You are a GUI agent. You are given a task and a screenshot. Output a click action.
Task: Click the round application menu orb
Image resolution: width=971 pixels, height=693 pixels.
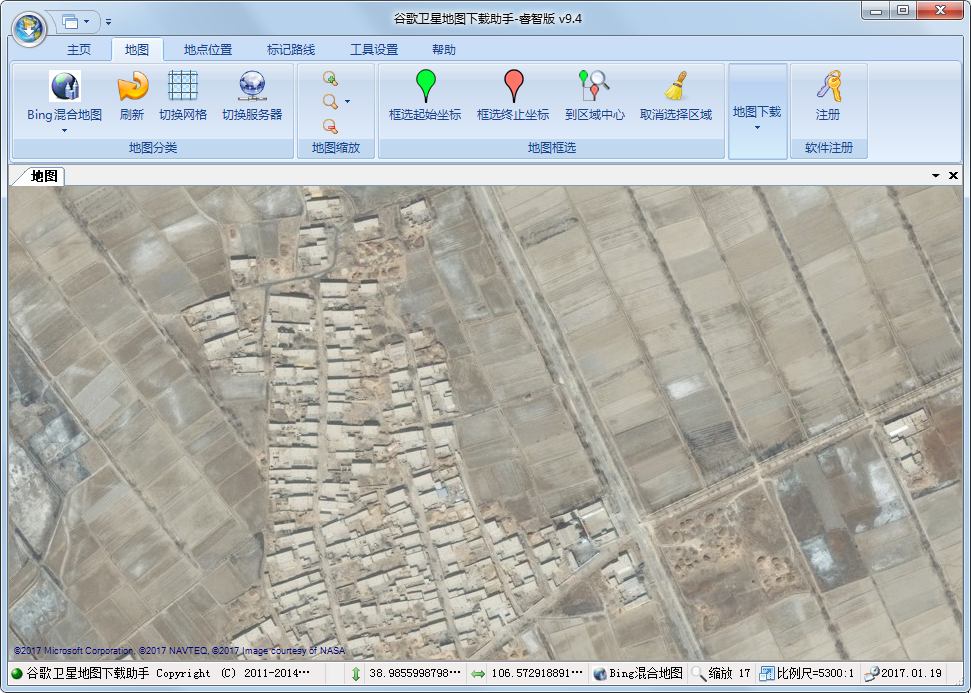click(x=30, y=24)
